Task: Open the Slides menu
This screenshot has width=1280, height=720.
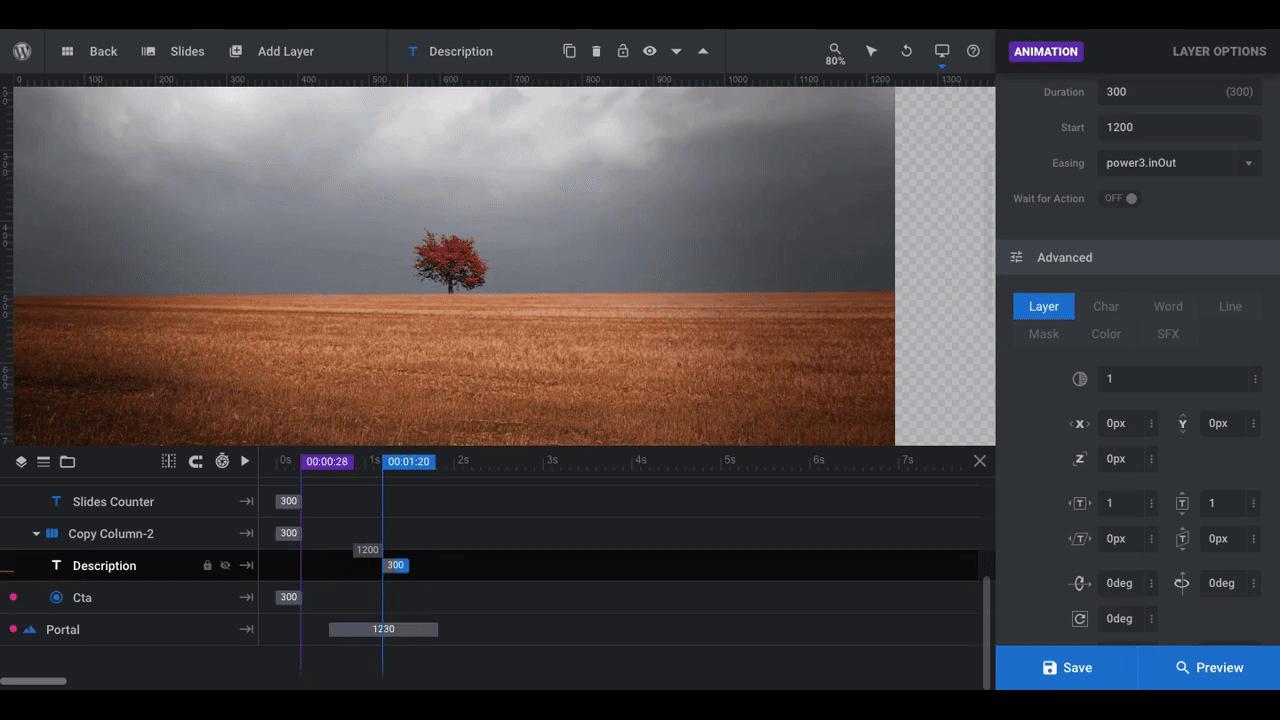Action: [x=173, y=51]
